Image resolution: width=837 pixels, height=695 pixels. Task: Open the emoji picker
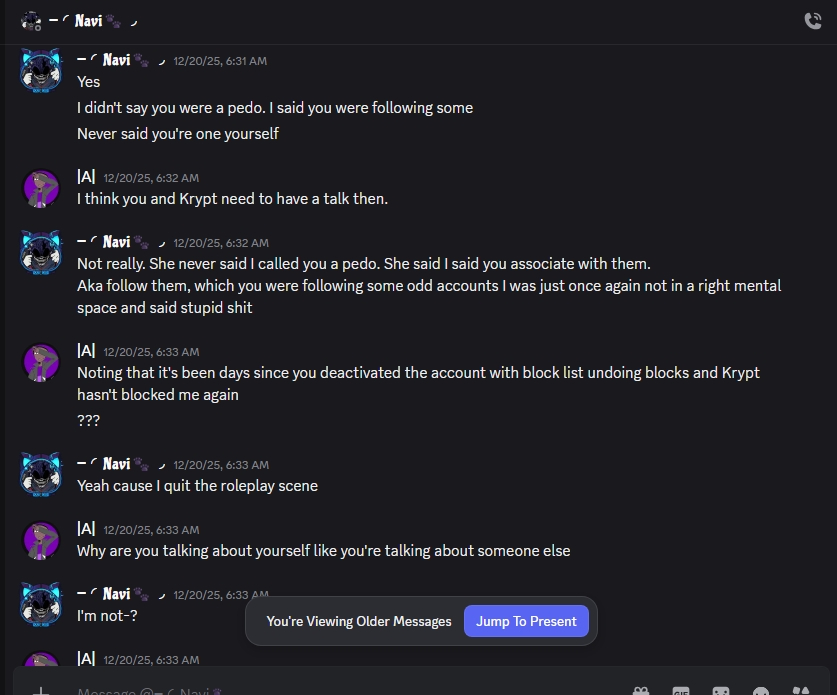(x=761, y=691)
